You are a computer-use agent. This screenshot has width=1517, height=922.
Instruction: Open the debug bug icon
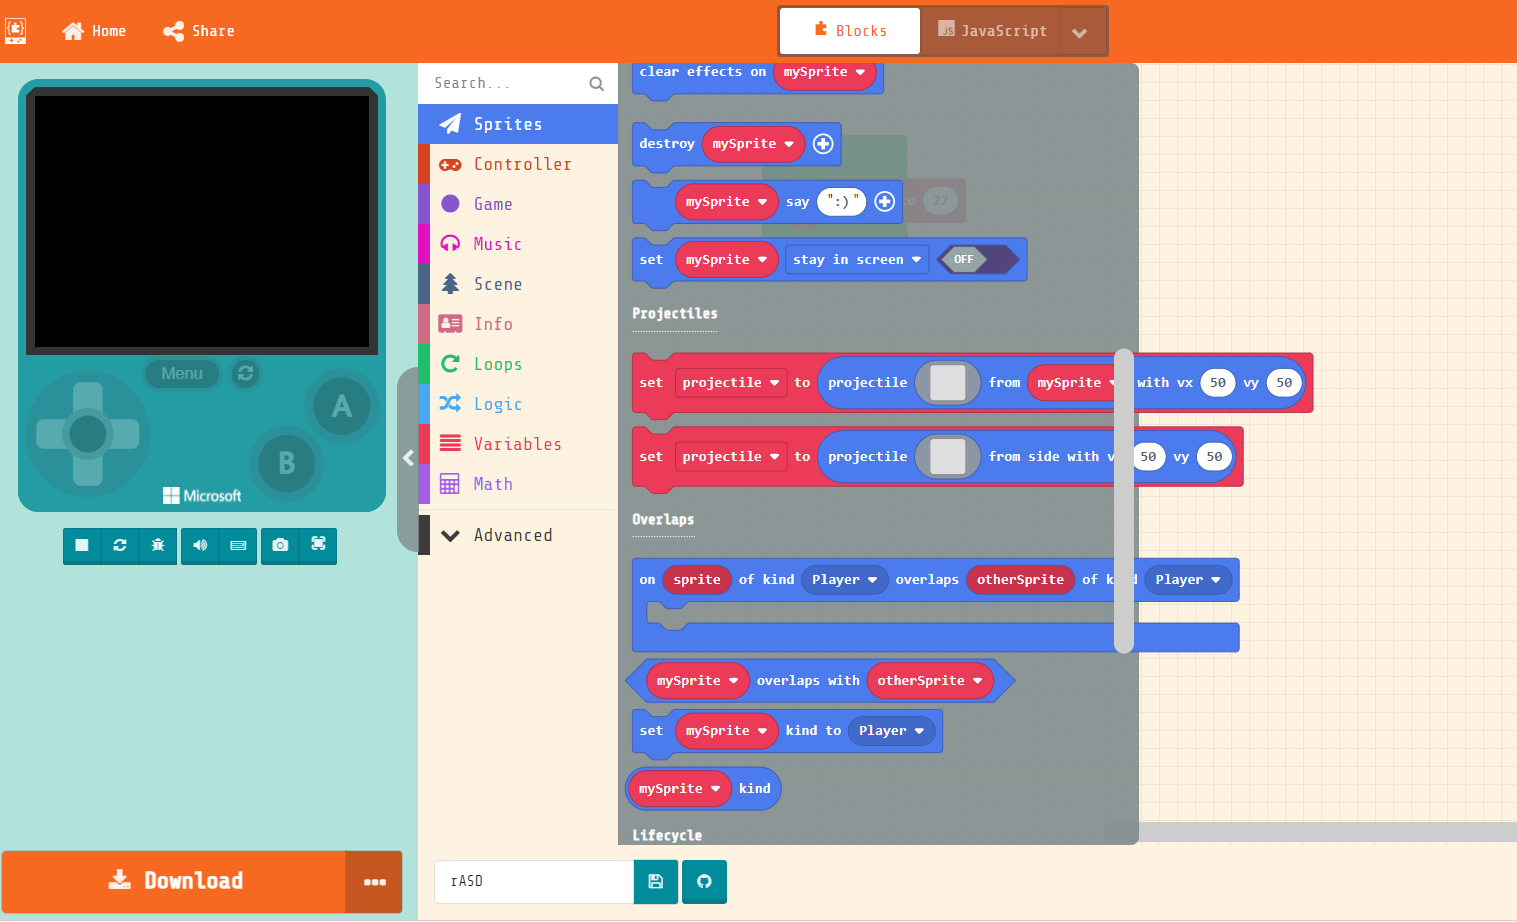158,545
